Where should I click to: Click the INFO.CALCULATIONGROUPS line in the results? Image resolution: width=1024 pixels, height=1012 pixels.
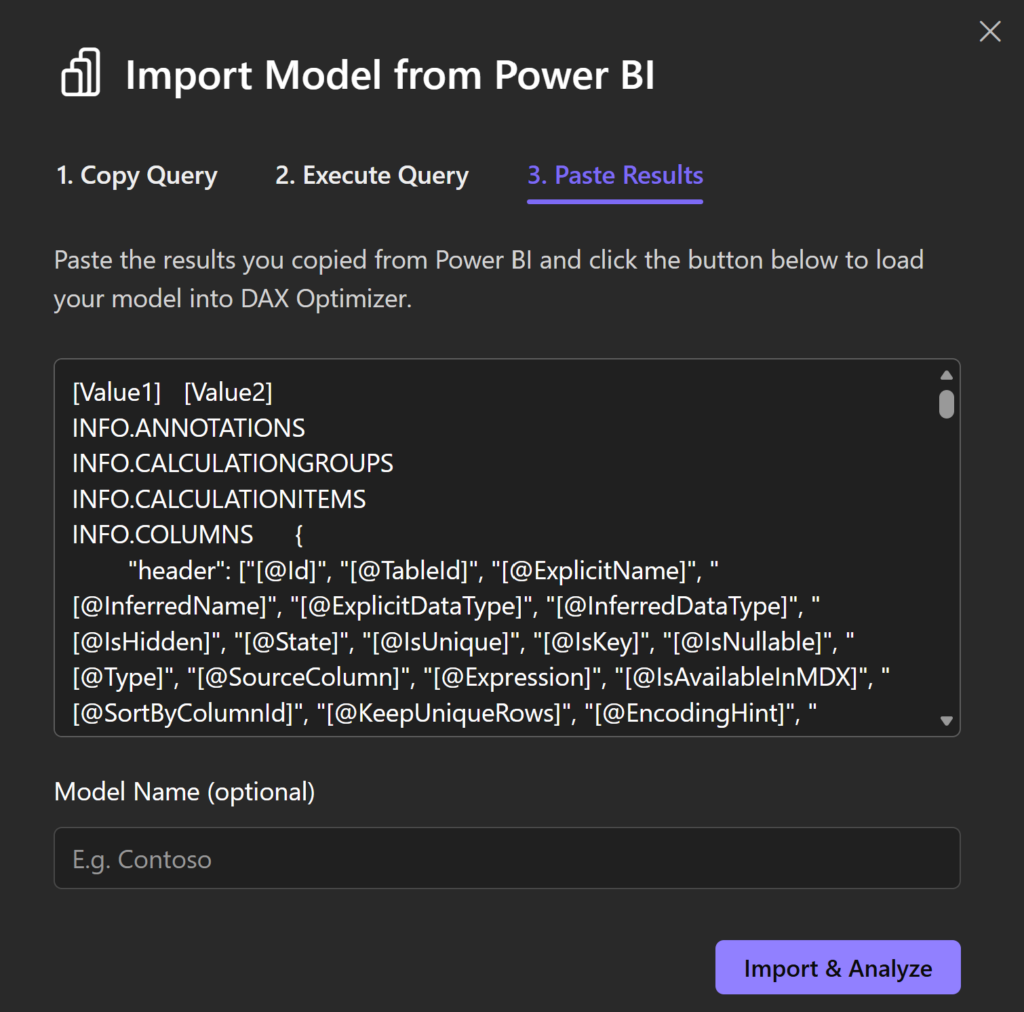(232, 464)
